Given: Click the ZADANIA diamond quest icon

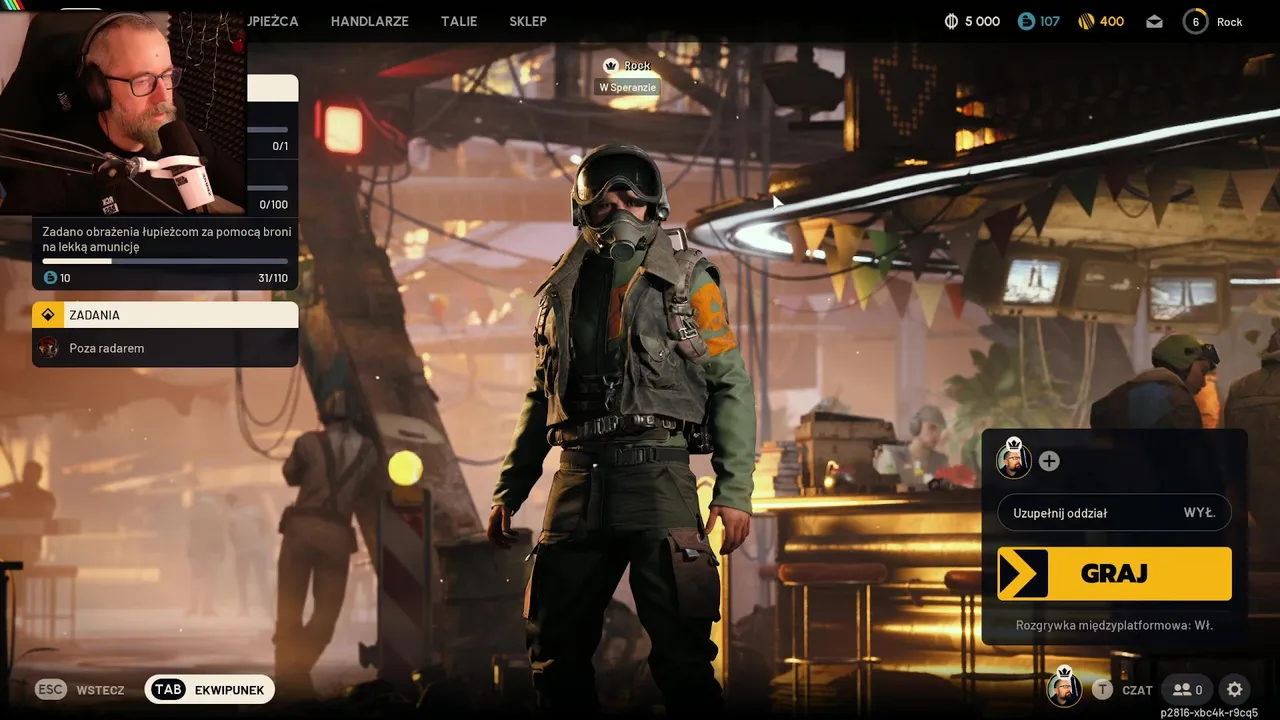Looking at the screenshot, I should pyautogui.click(x=47, y=315).
